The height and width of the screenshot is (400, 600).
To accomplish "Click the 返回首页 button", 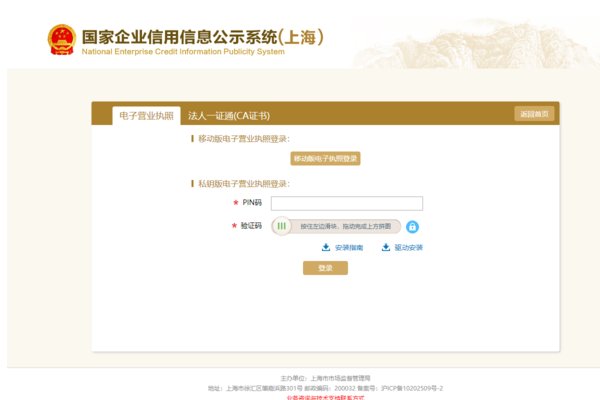I will click(534, 114).
